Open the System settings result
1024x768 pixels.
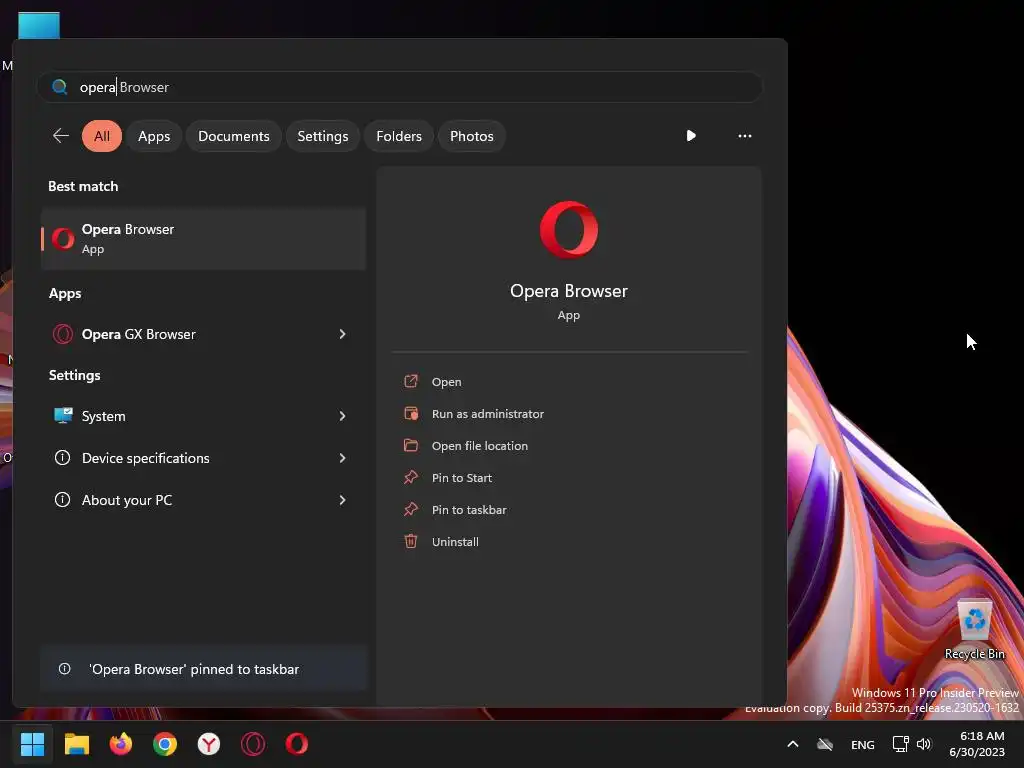pos(203,416)
